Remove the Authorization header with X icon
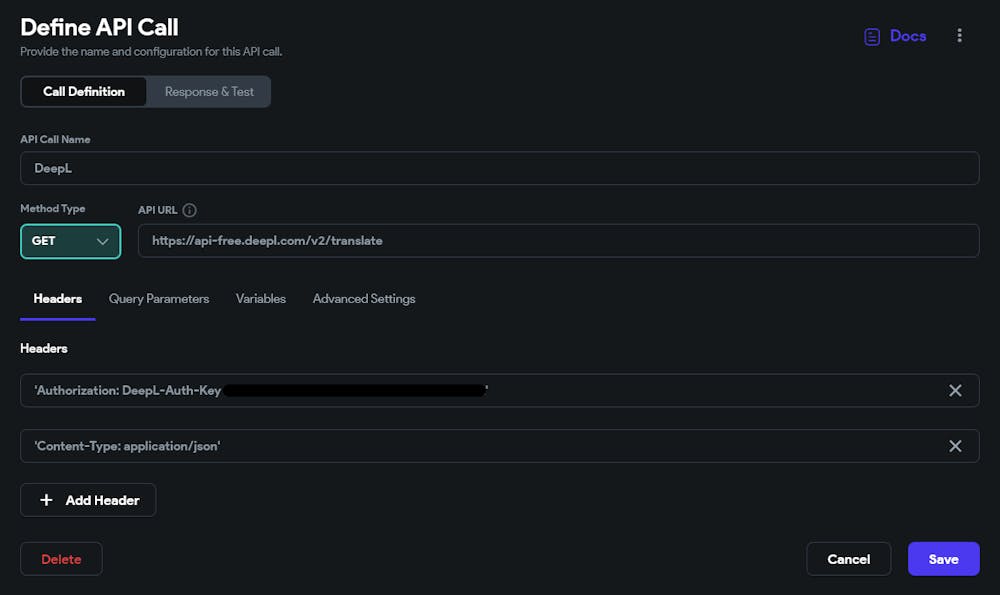 click(955, 391)
